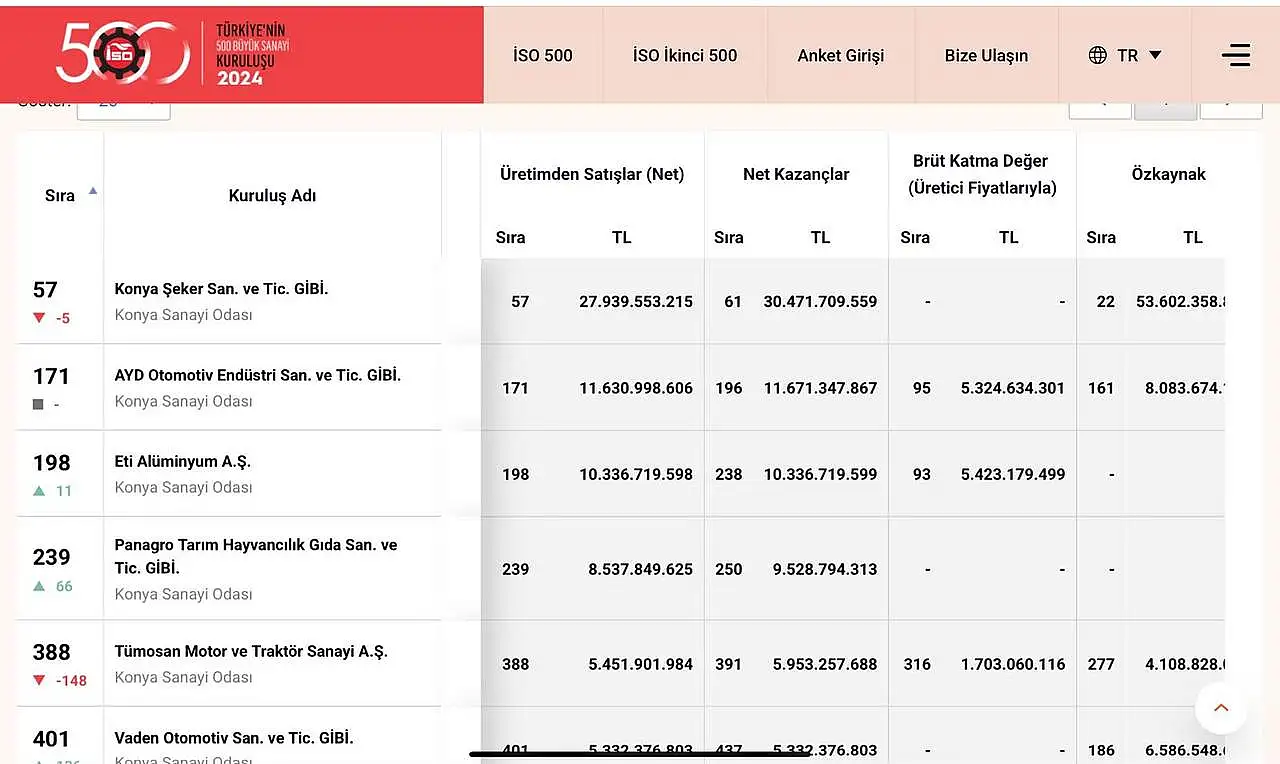The width and height of the screenshot is (1280, 764).
Task: Open Konya Şeker San. ve Tic. company
Action: (221, 288)
